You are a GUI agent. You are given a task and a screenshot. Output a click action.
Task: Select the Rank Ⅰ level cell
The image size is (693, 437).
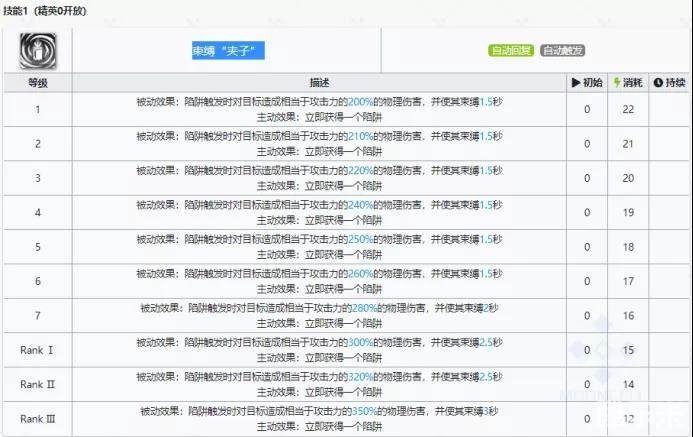click(x=36, y=349)
